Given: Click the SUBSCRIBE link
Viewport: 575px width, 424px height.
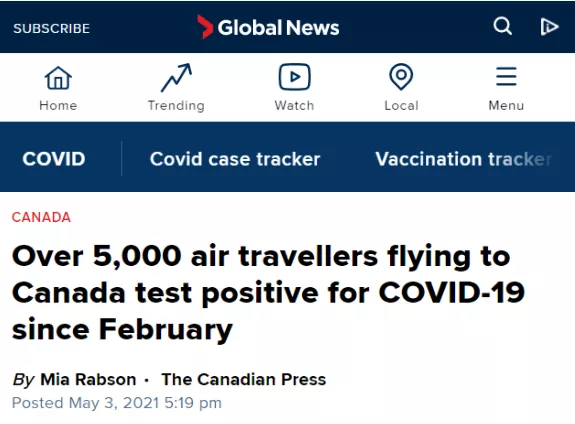Looking at the screenshot, I should tap(51, 28).
